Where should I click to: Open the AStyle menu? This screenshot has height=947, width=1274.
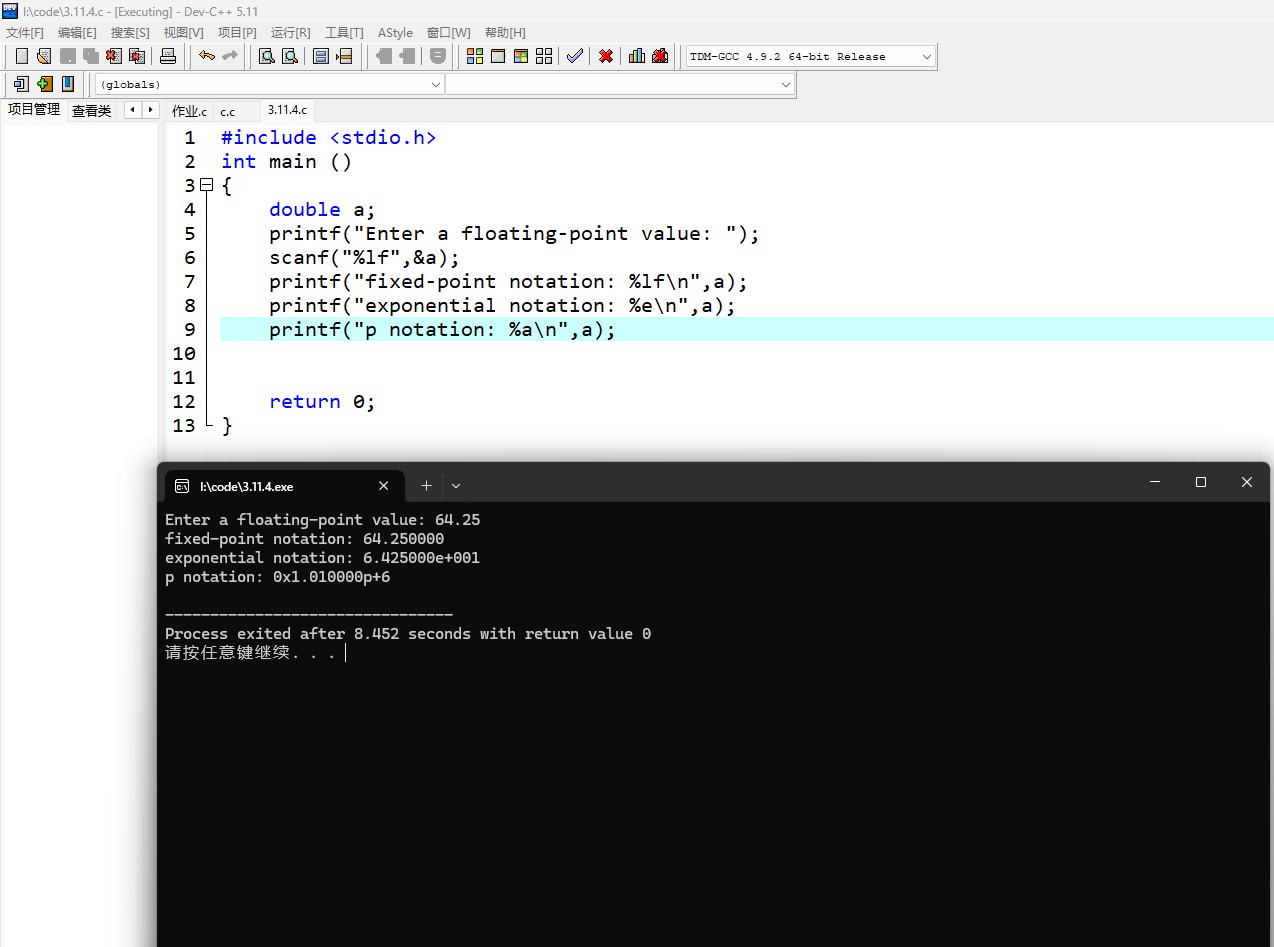pos(395,33)
